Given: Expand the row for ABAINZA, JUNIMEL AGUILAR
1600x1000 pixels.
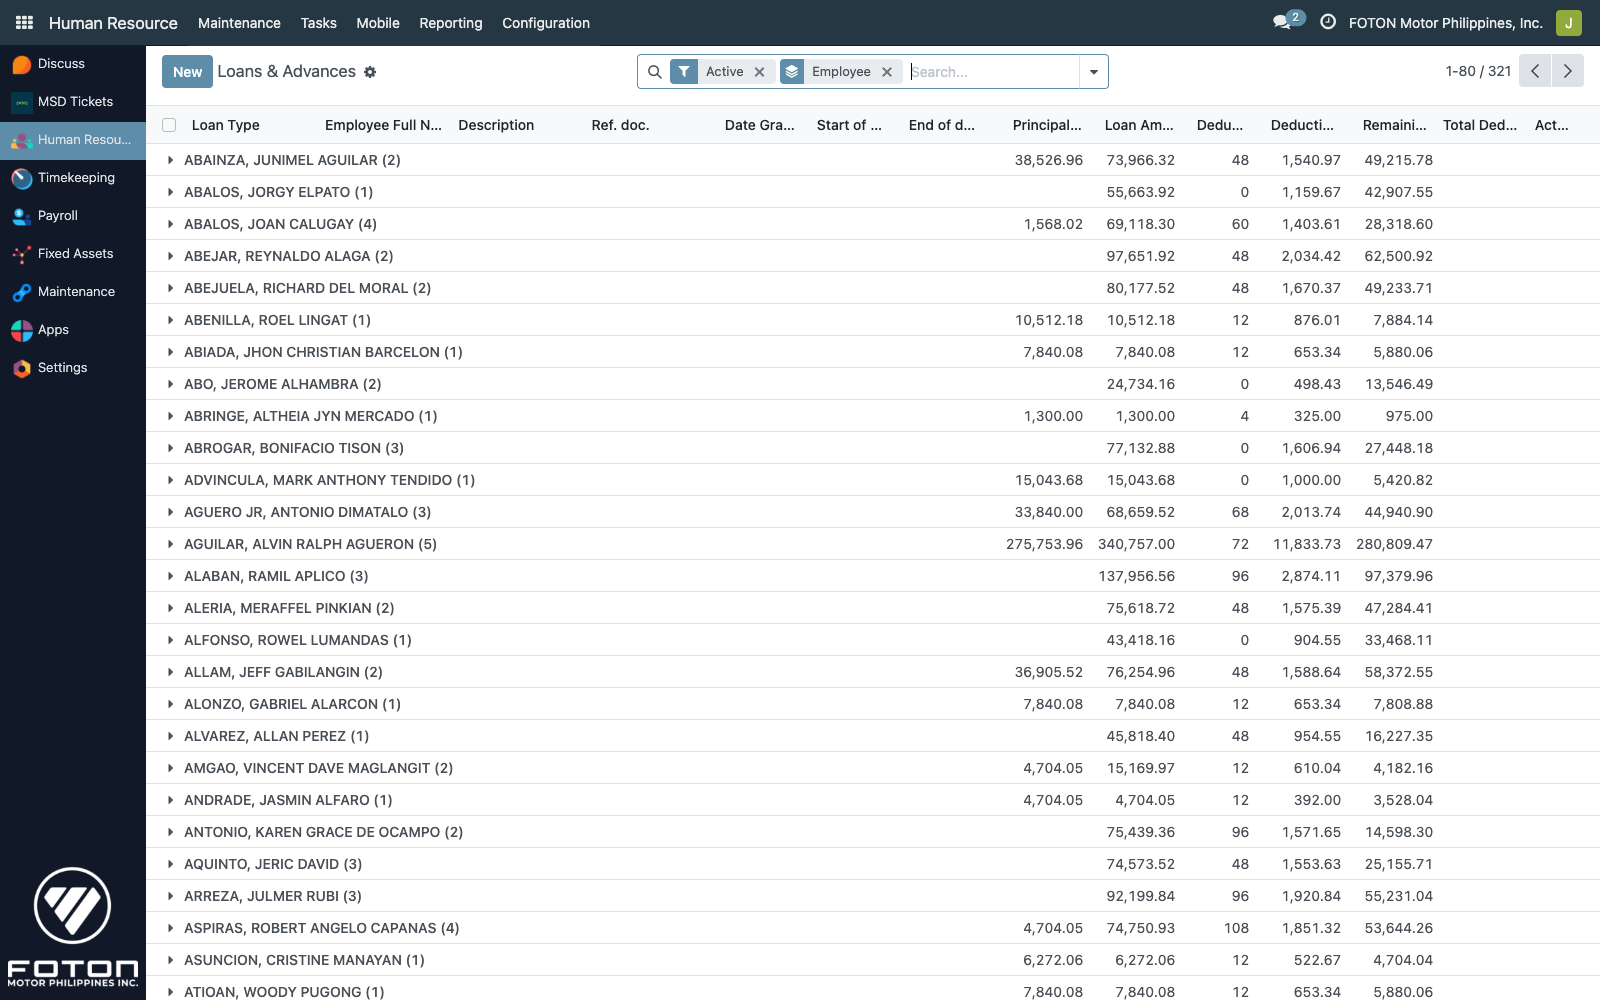Looking at the screenshot, I should tap(171, 160).
